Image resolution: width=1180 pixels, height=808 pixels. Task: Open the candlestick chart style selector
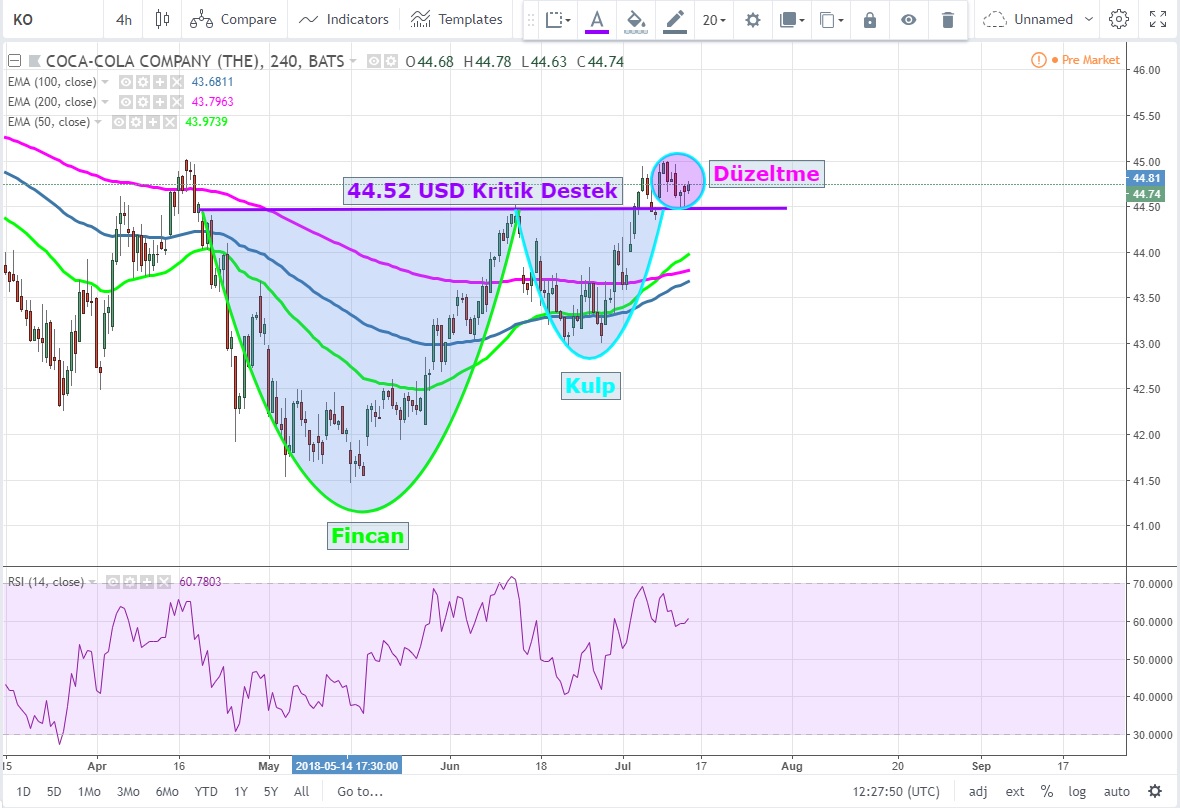pyautogui.click(x=163, y=20)
